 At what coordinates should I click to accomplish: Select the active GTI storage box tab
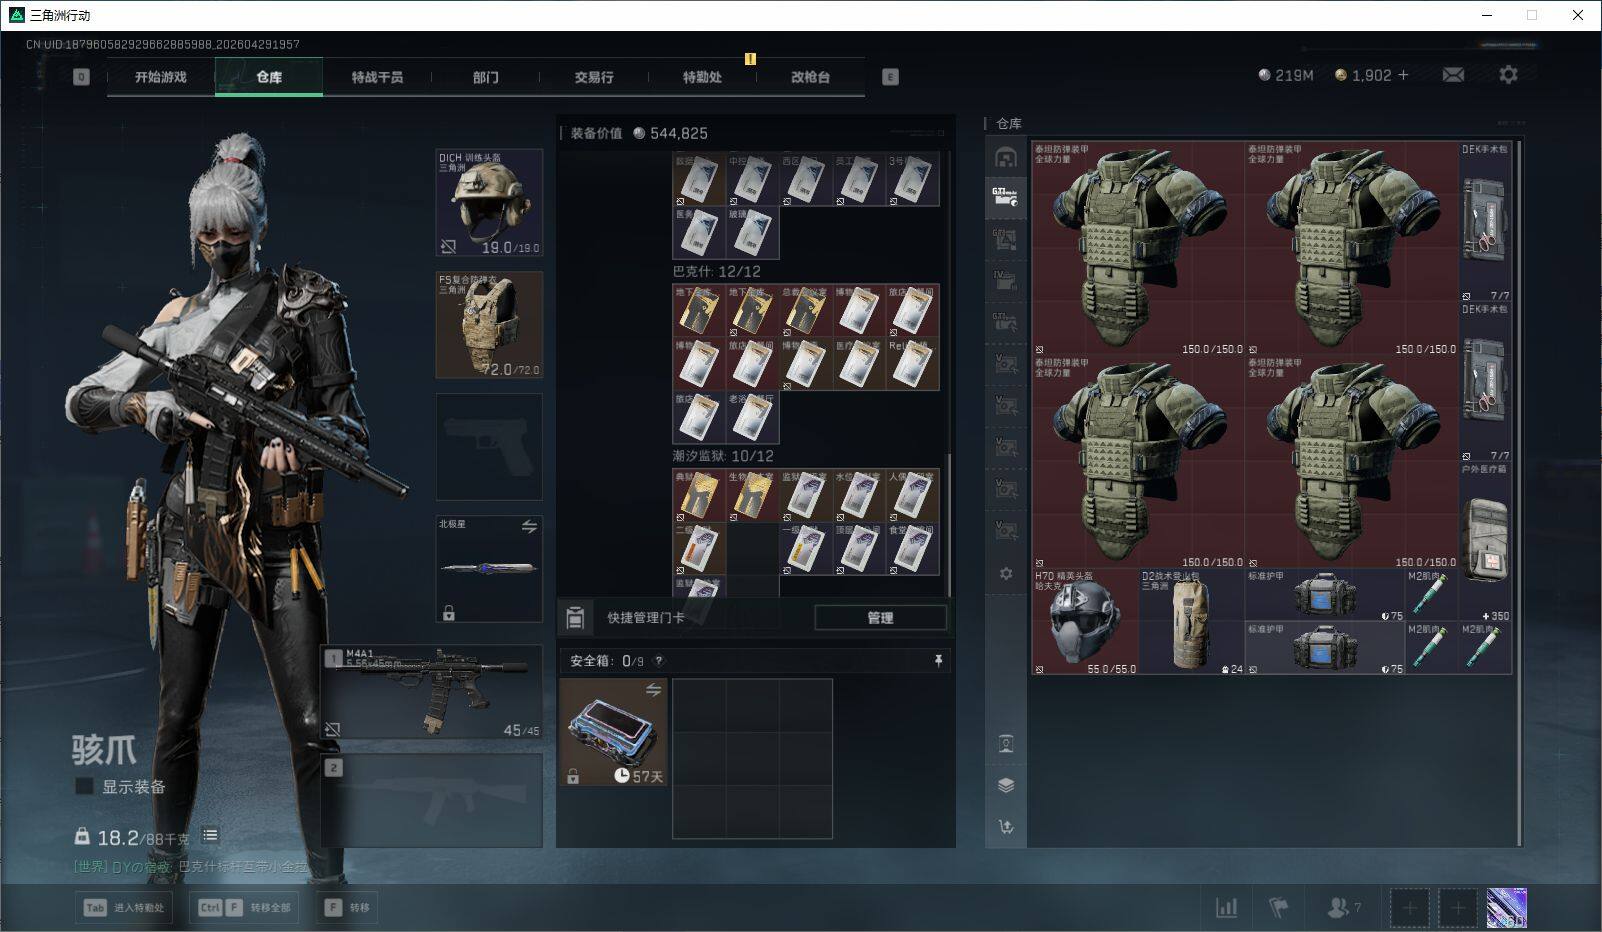(1006, 196)
